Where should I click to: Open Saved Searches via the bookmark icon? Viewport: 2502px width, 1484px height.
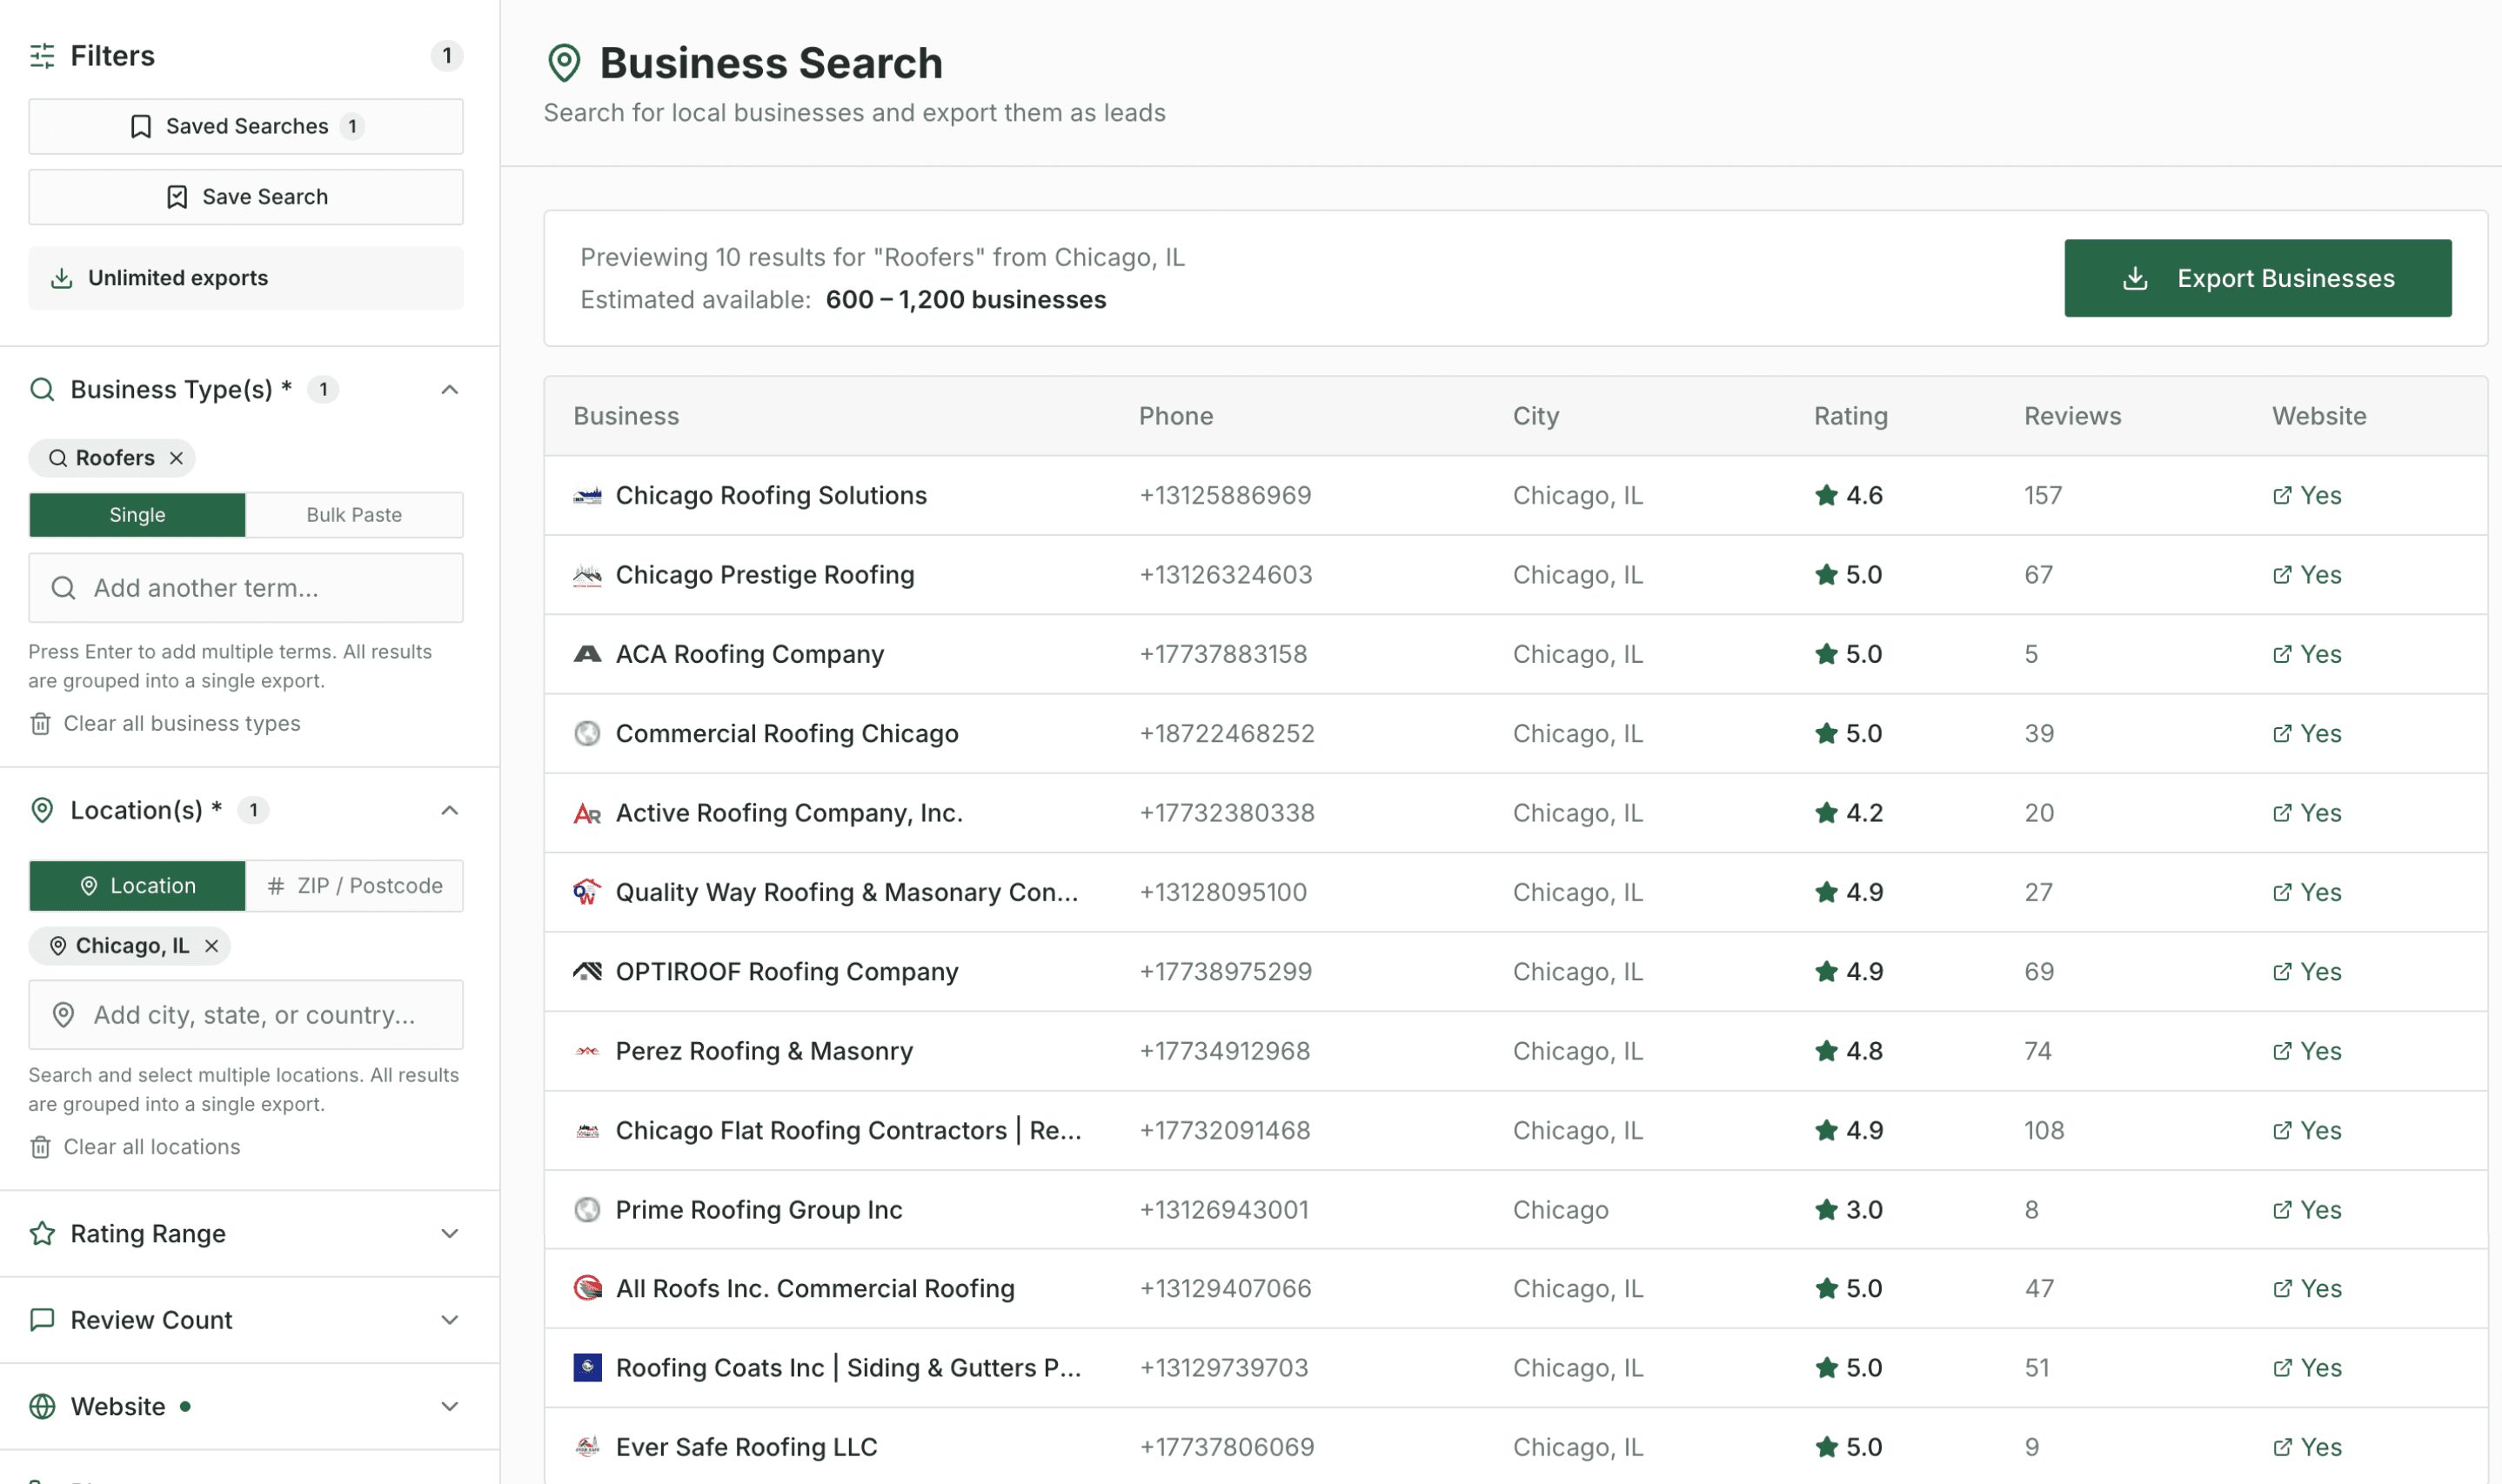140,126
